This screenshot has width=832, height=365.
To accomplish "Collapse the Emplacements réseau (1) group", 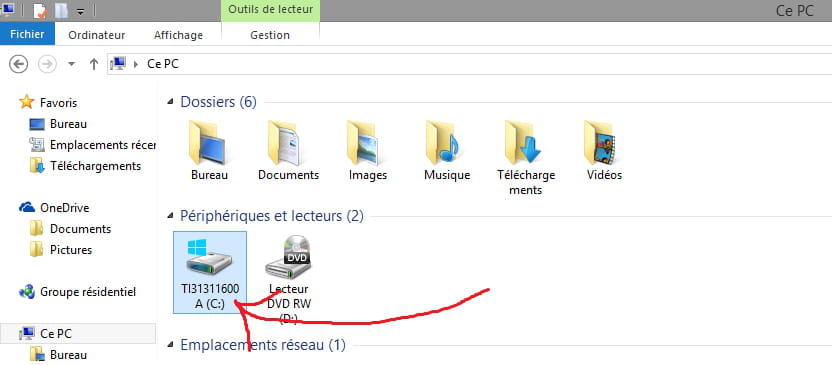I will (x=170, y=345).
